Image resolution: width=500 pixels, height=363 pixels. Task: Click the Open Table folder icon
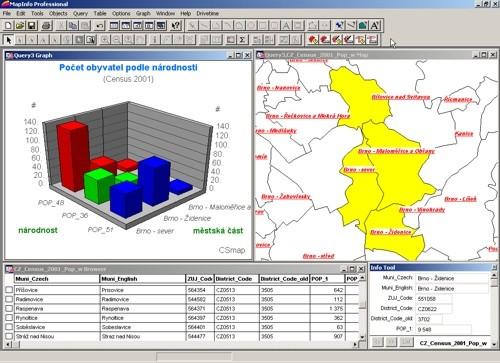click(20, 26)
